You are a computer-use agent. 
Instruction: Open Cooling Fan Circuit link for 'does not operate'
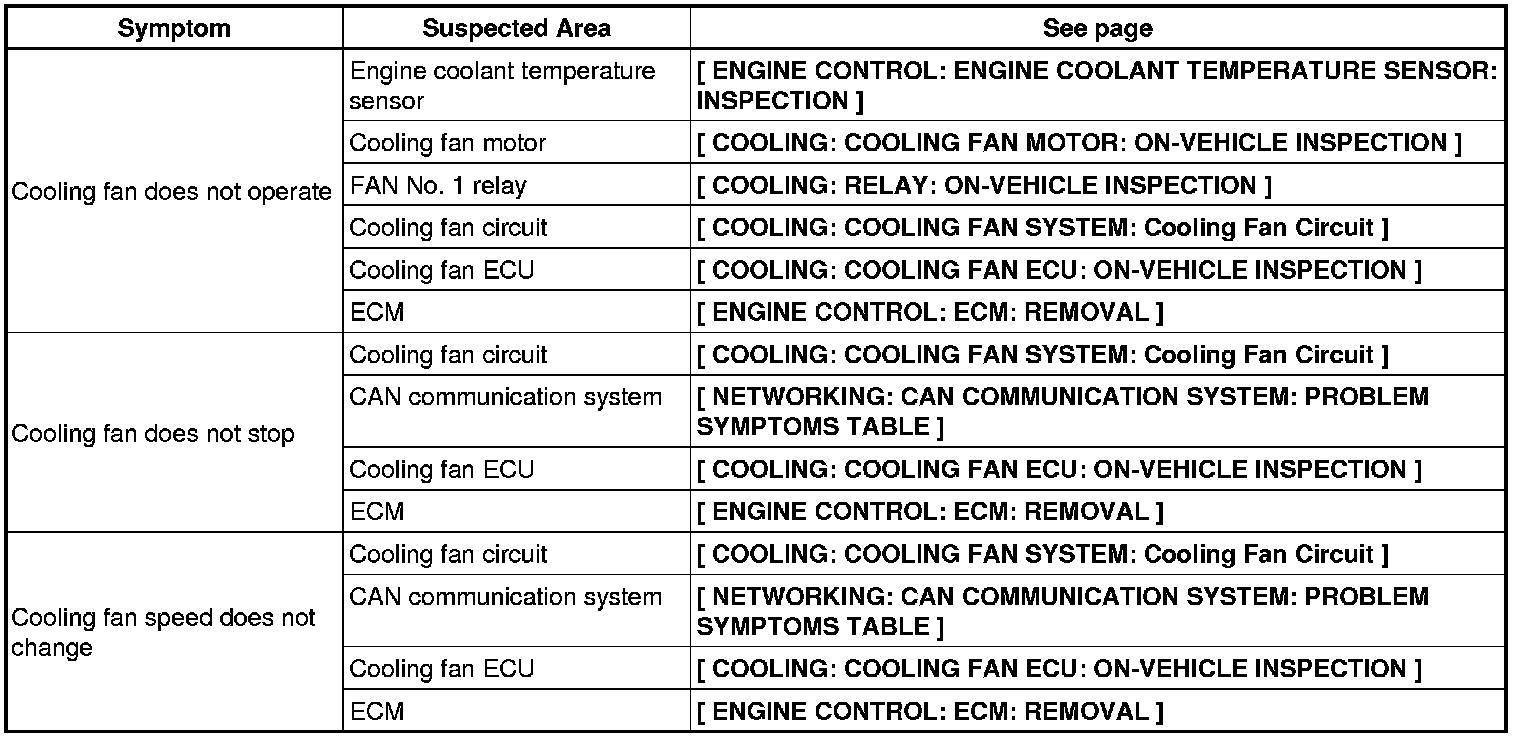click(1042, 228)
